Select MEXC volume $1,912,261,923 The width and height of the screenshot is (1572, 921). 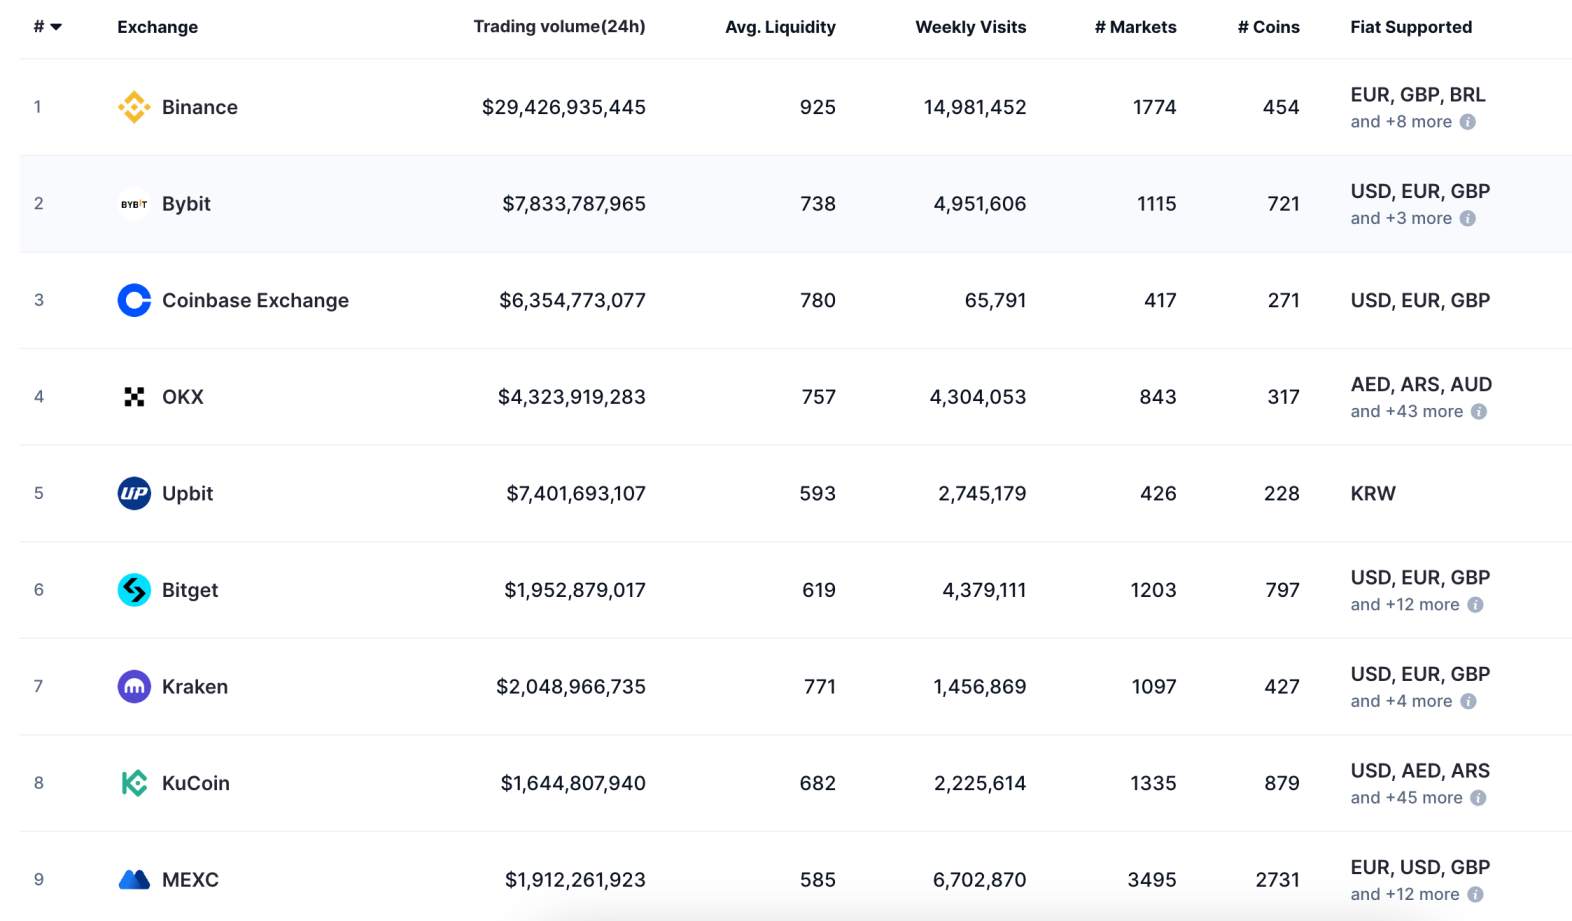pos(575,880)
